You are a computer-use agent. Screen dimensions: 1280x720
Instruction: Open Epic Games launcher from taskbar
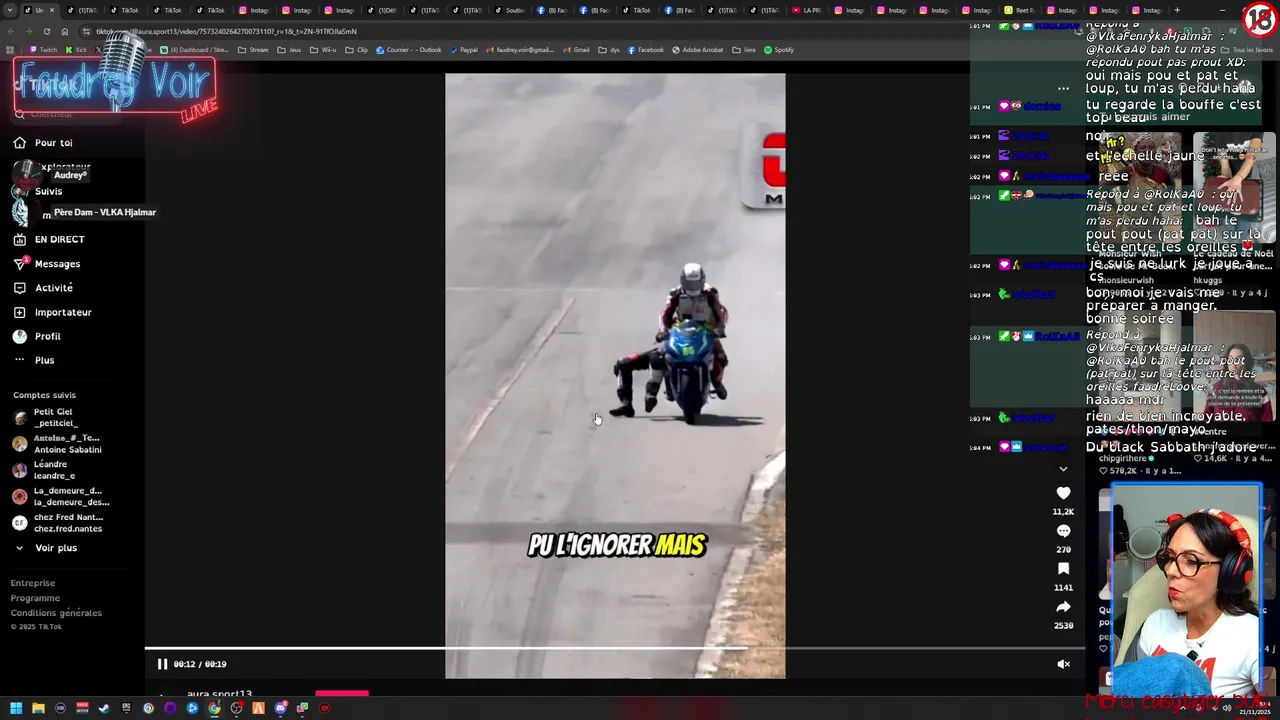tap(126, 708)
